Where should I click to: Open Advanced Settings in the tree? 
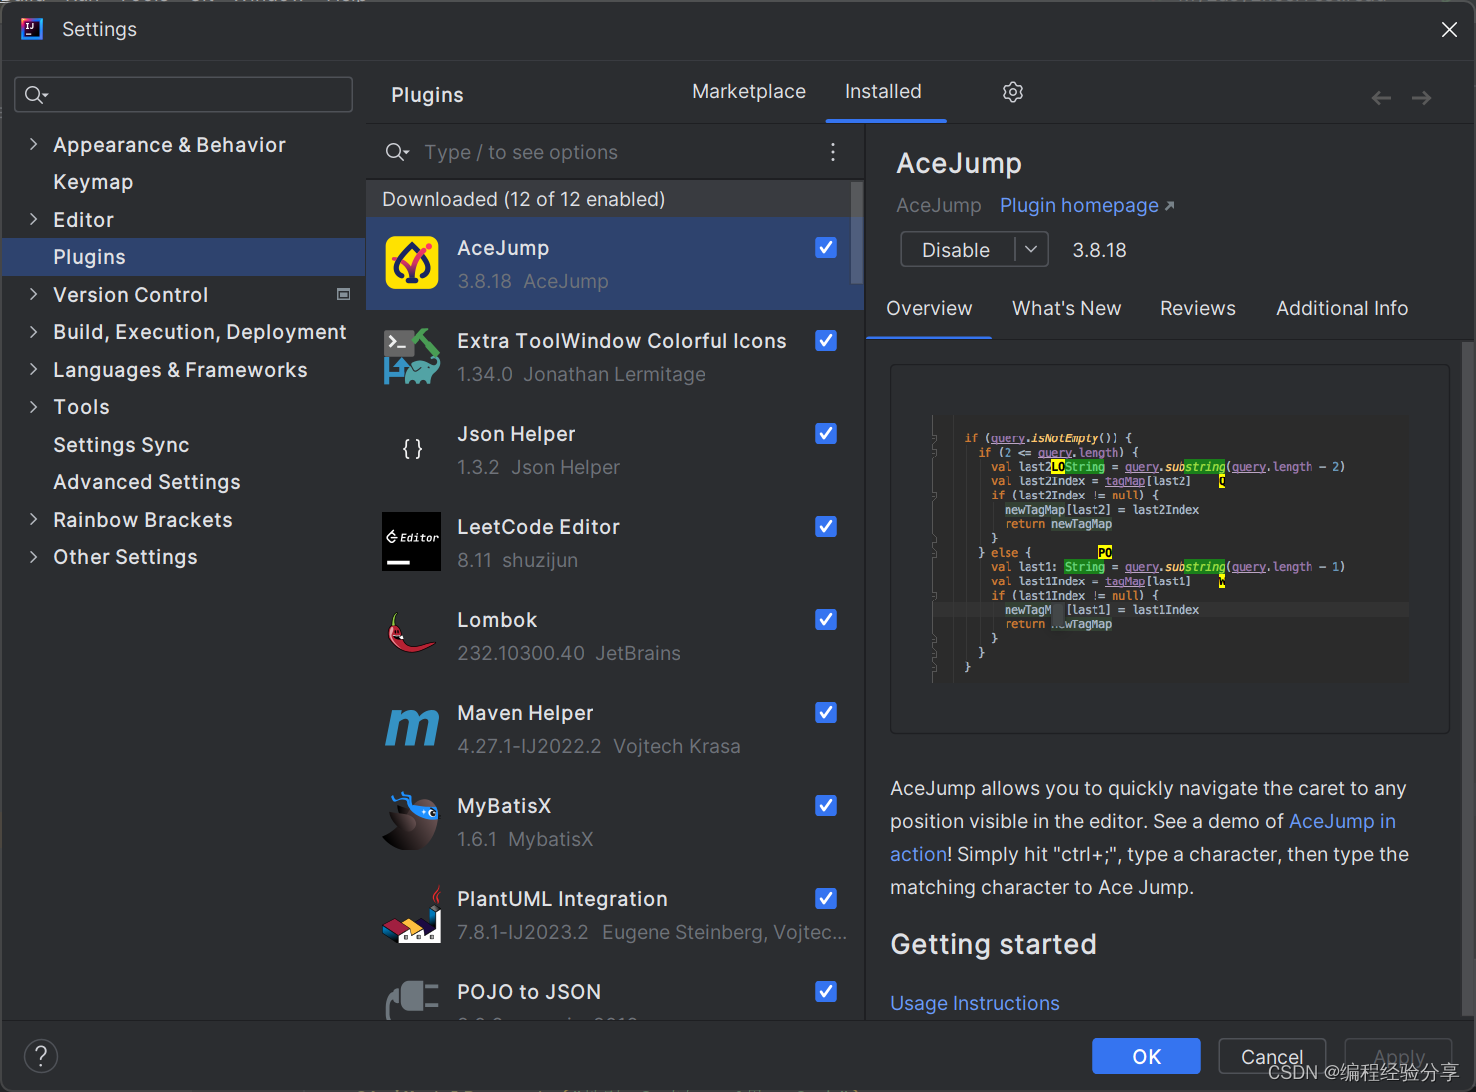[x=147, y=482]
